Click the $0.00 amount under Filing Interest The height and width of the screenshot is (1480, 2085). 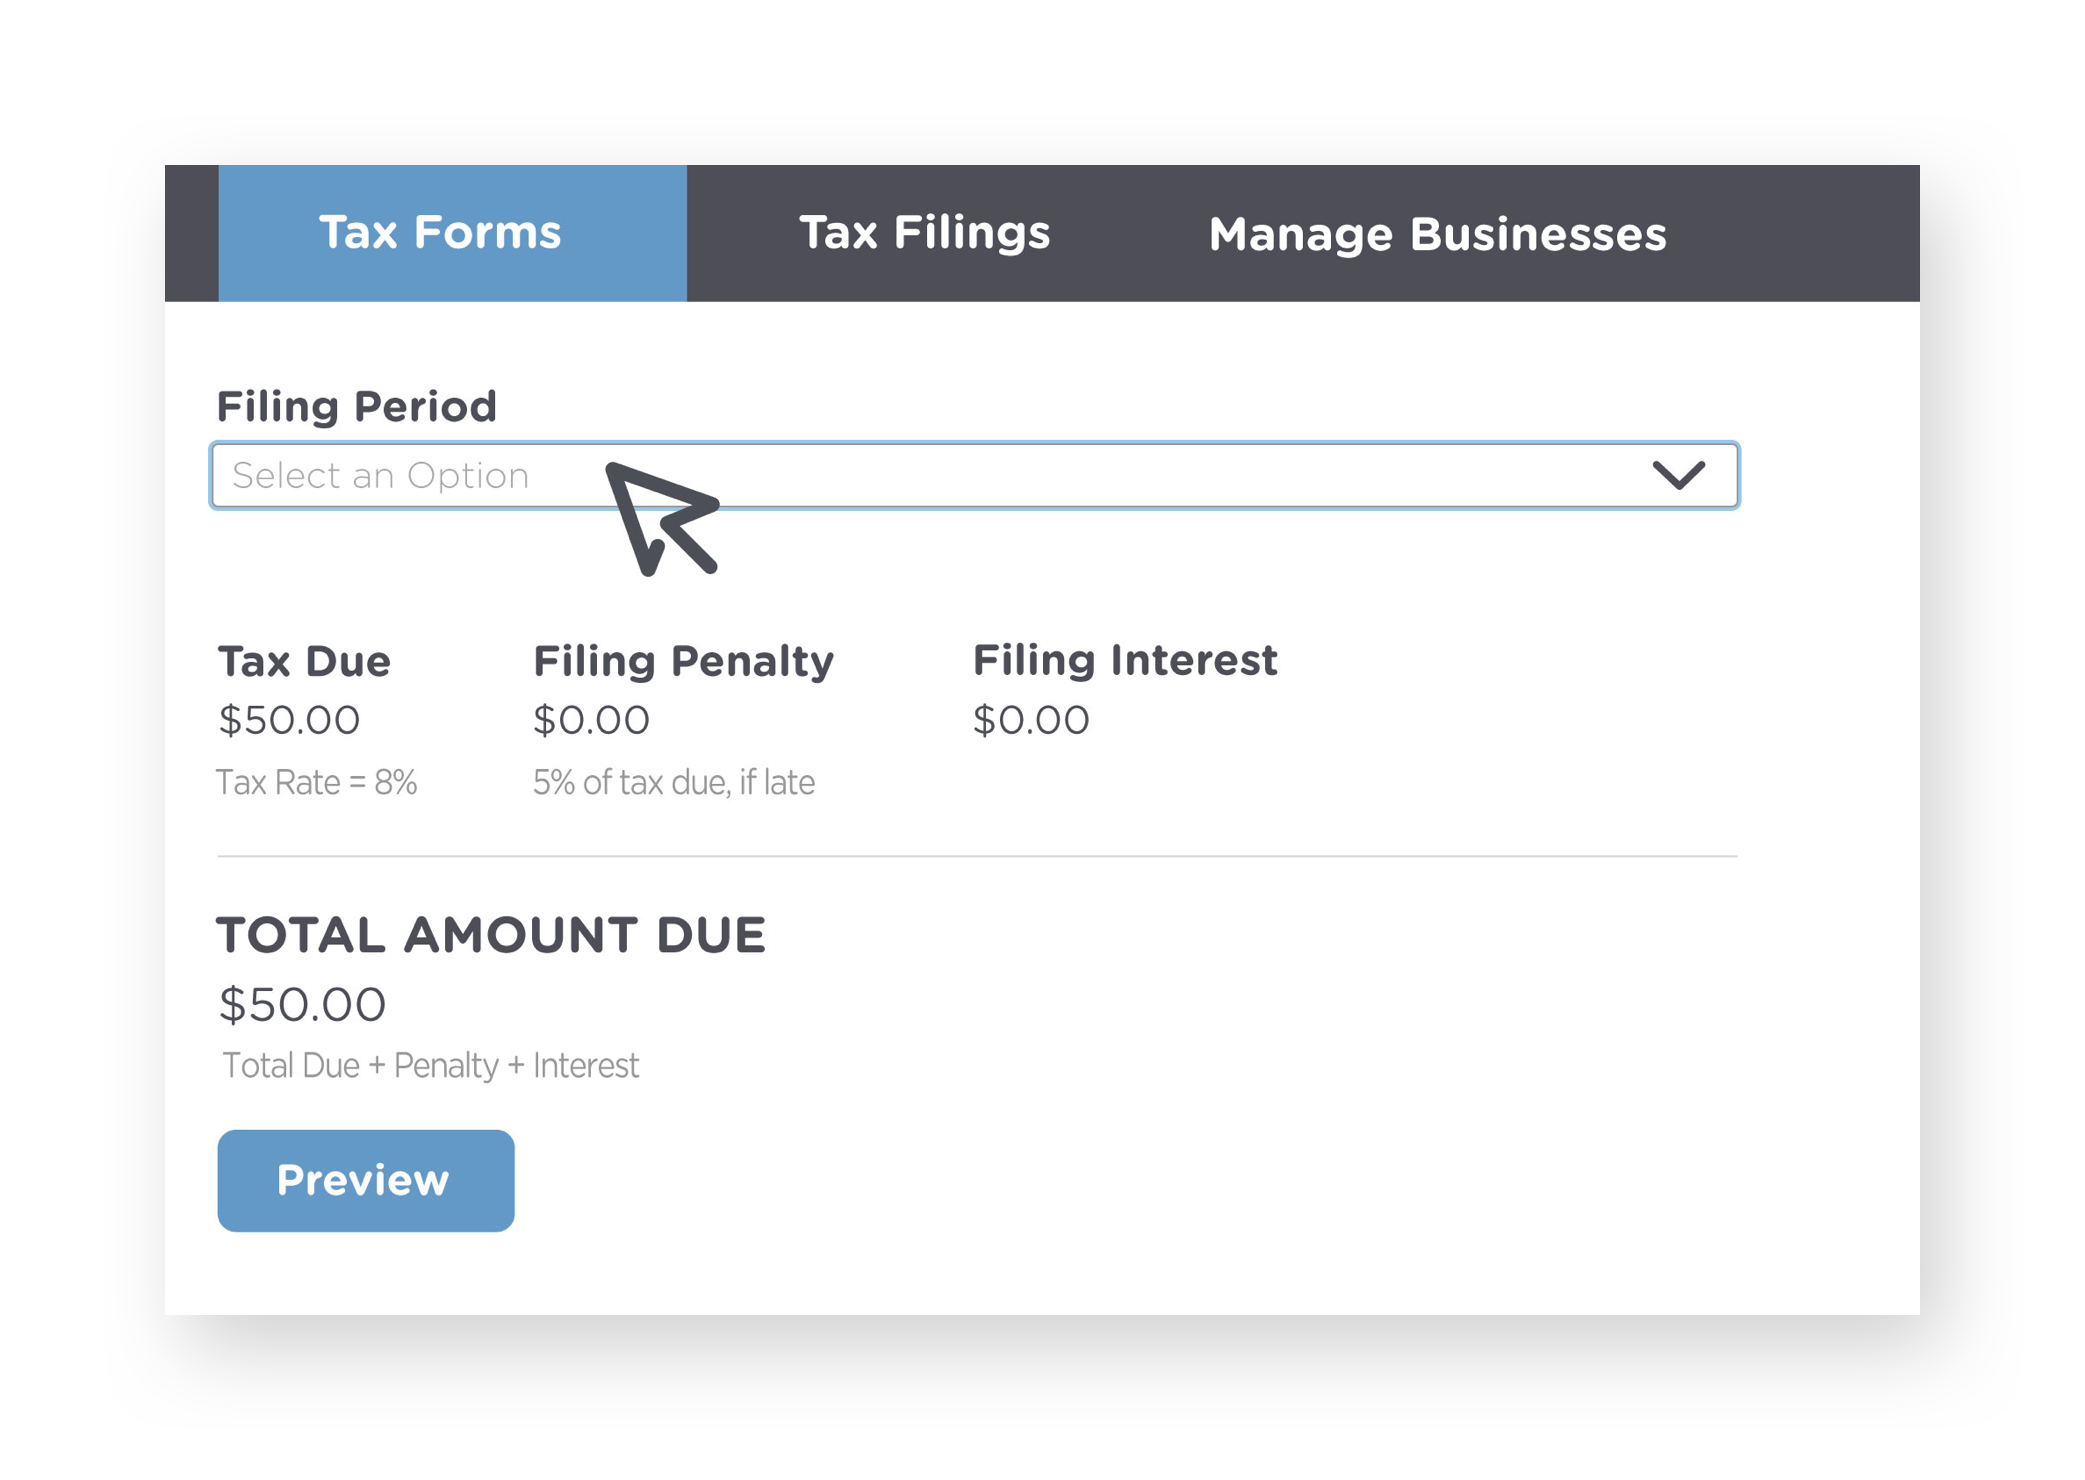(x=1031, y=720)
